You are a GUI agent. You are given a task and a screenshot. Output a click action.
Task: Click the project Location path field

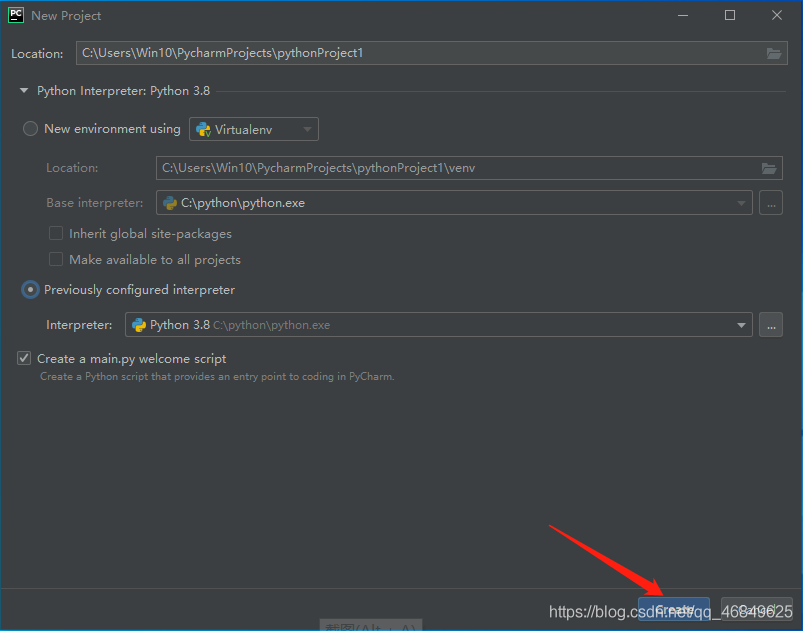(x=432, y=53)
